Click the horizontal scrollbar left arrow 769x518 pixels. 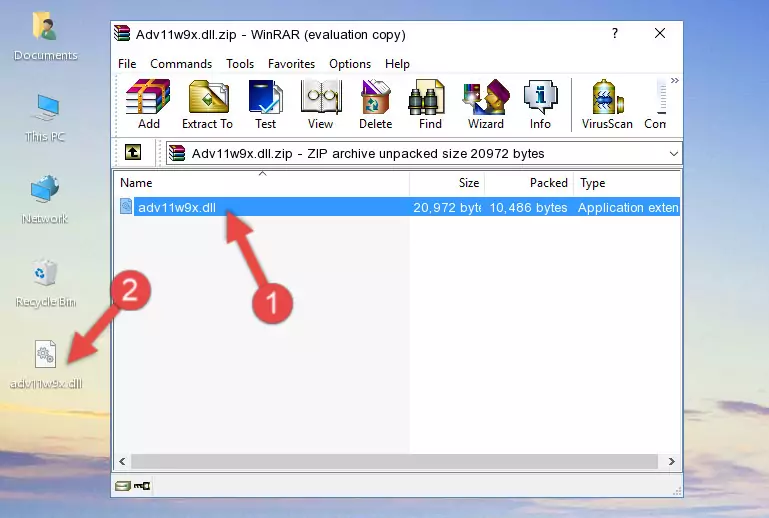(123, 461)
